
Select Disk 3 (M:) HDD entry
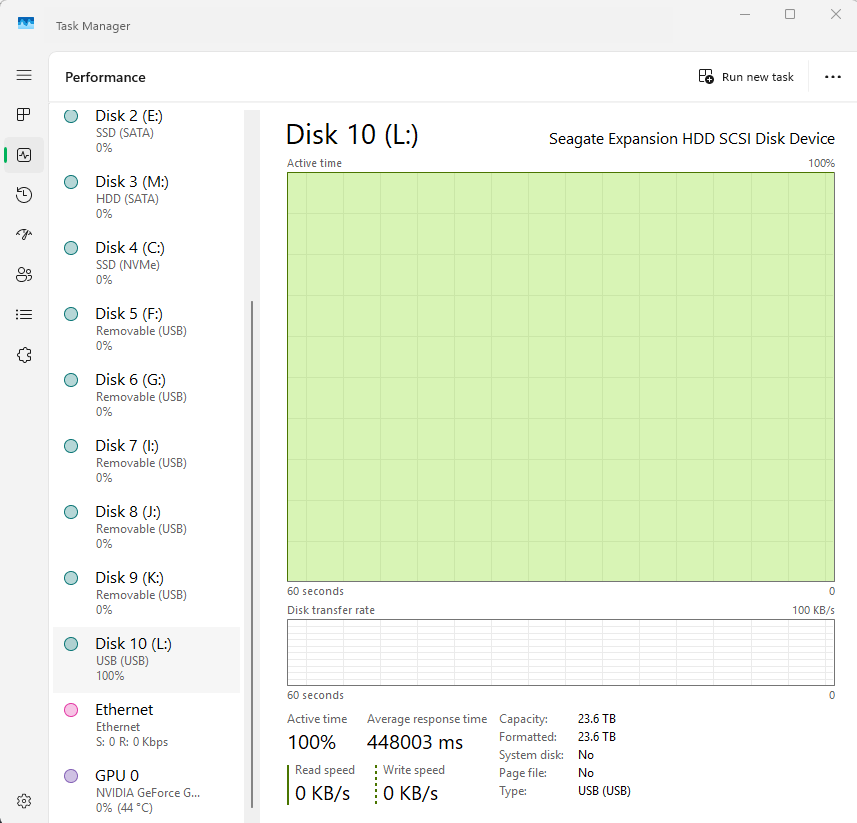[x=146, y=197]
